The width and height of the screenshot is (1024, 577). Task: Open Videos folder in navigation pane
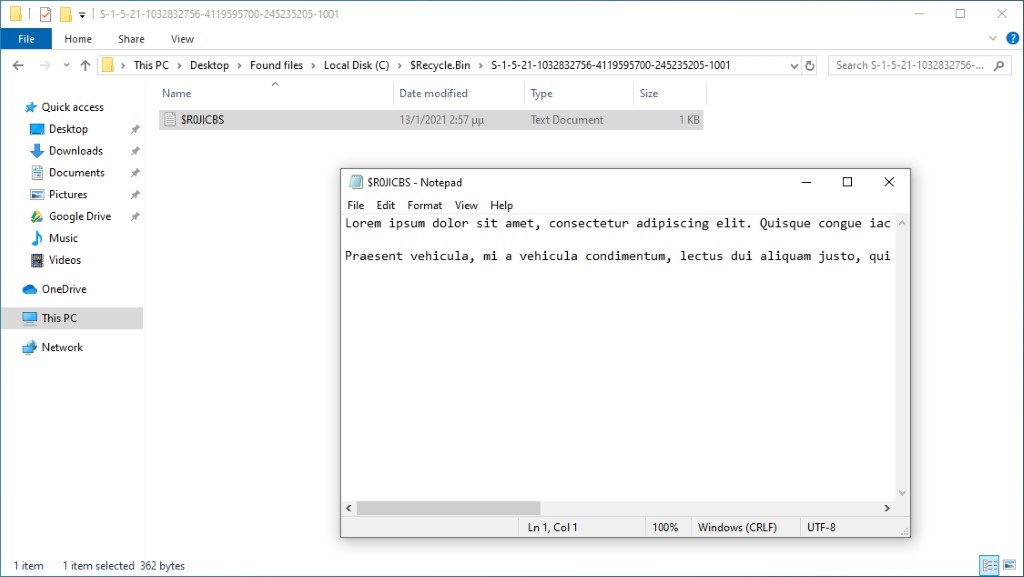click(x=65, y=260)
